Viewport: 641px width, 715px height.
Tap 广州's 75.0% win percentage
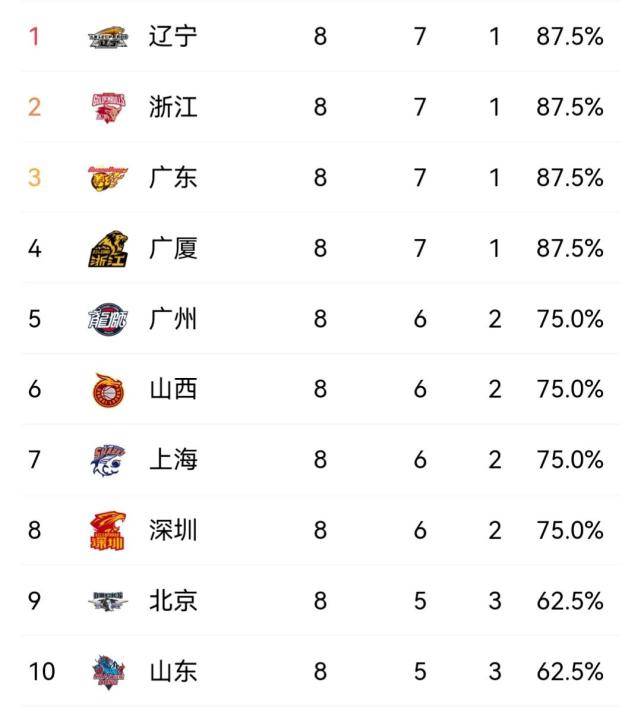tap(570, 319)
